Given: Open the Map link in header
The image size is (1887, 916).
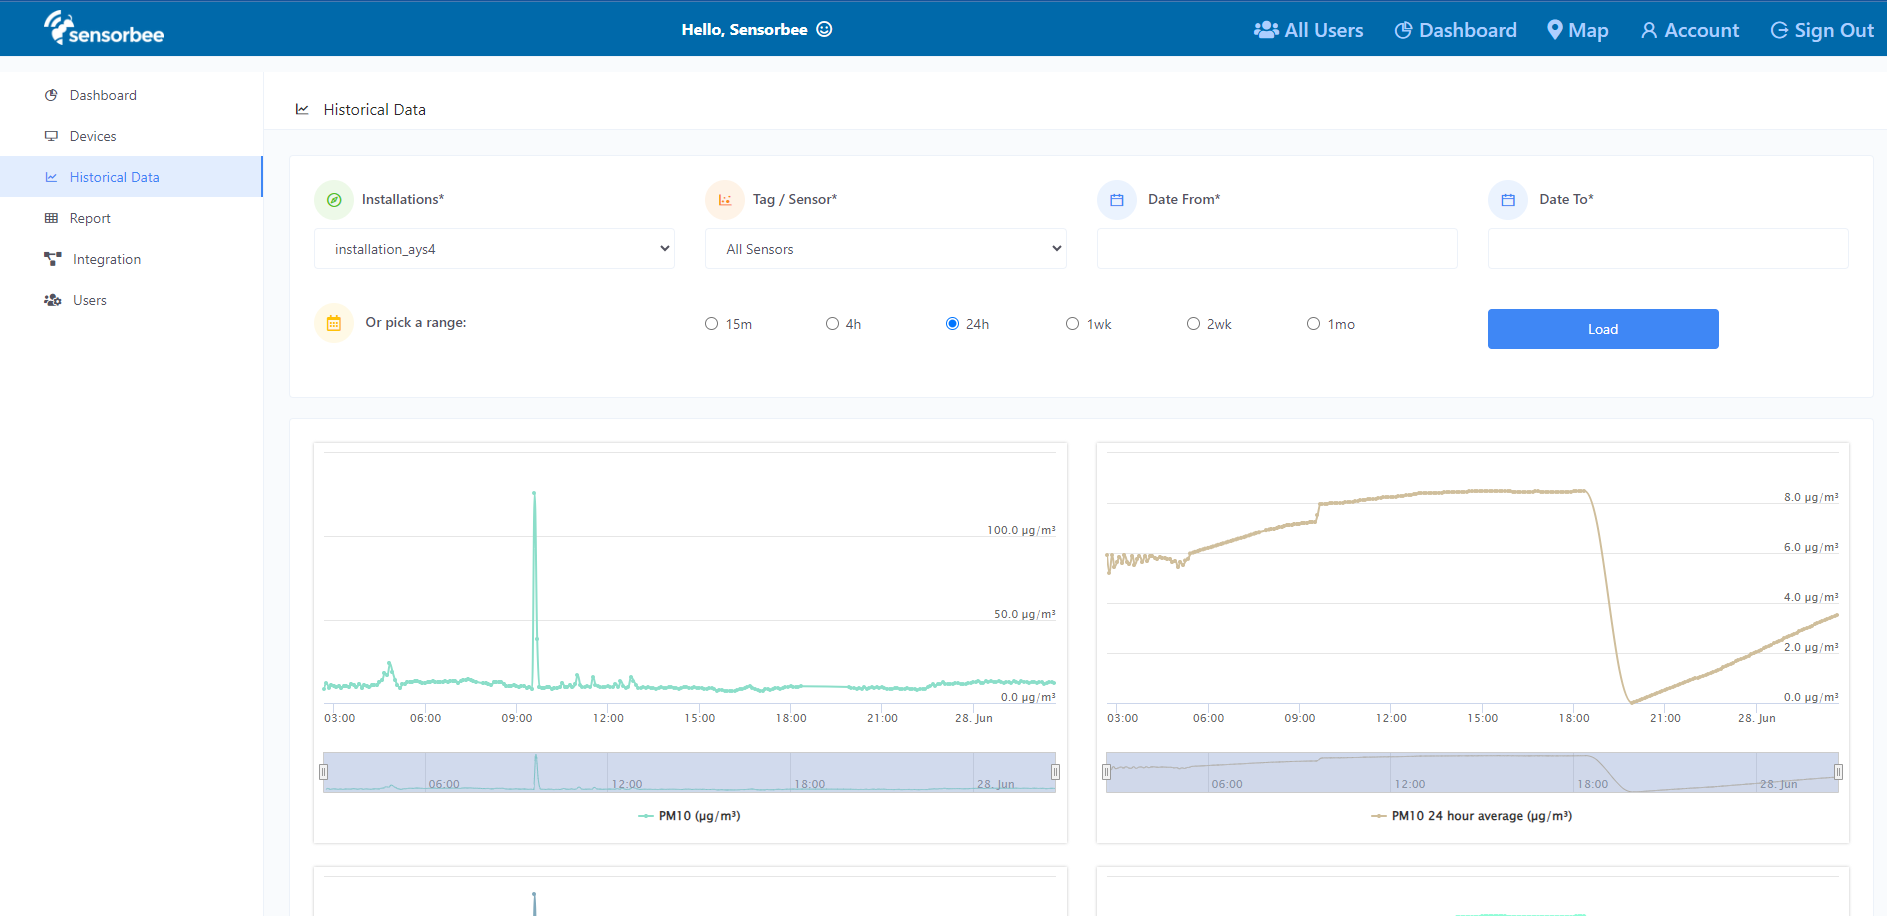Looking at the screenshot, I should point(1578,30).
